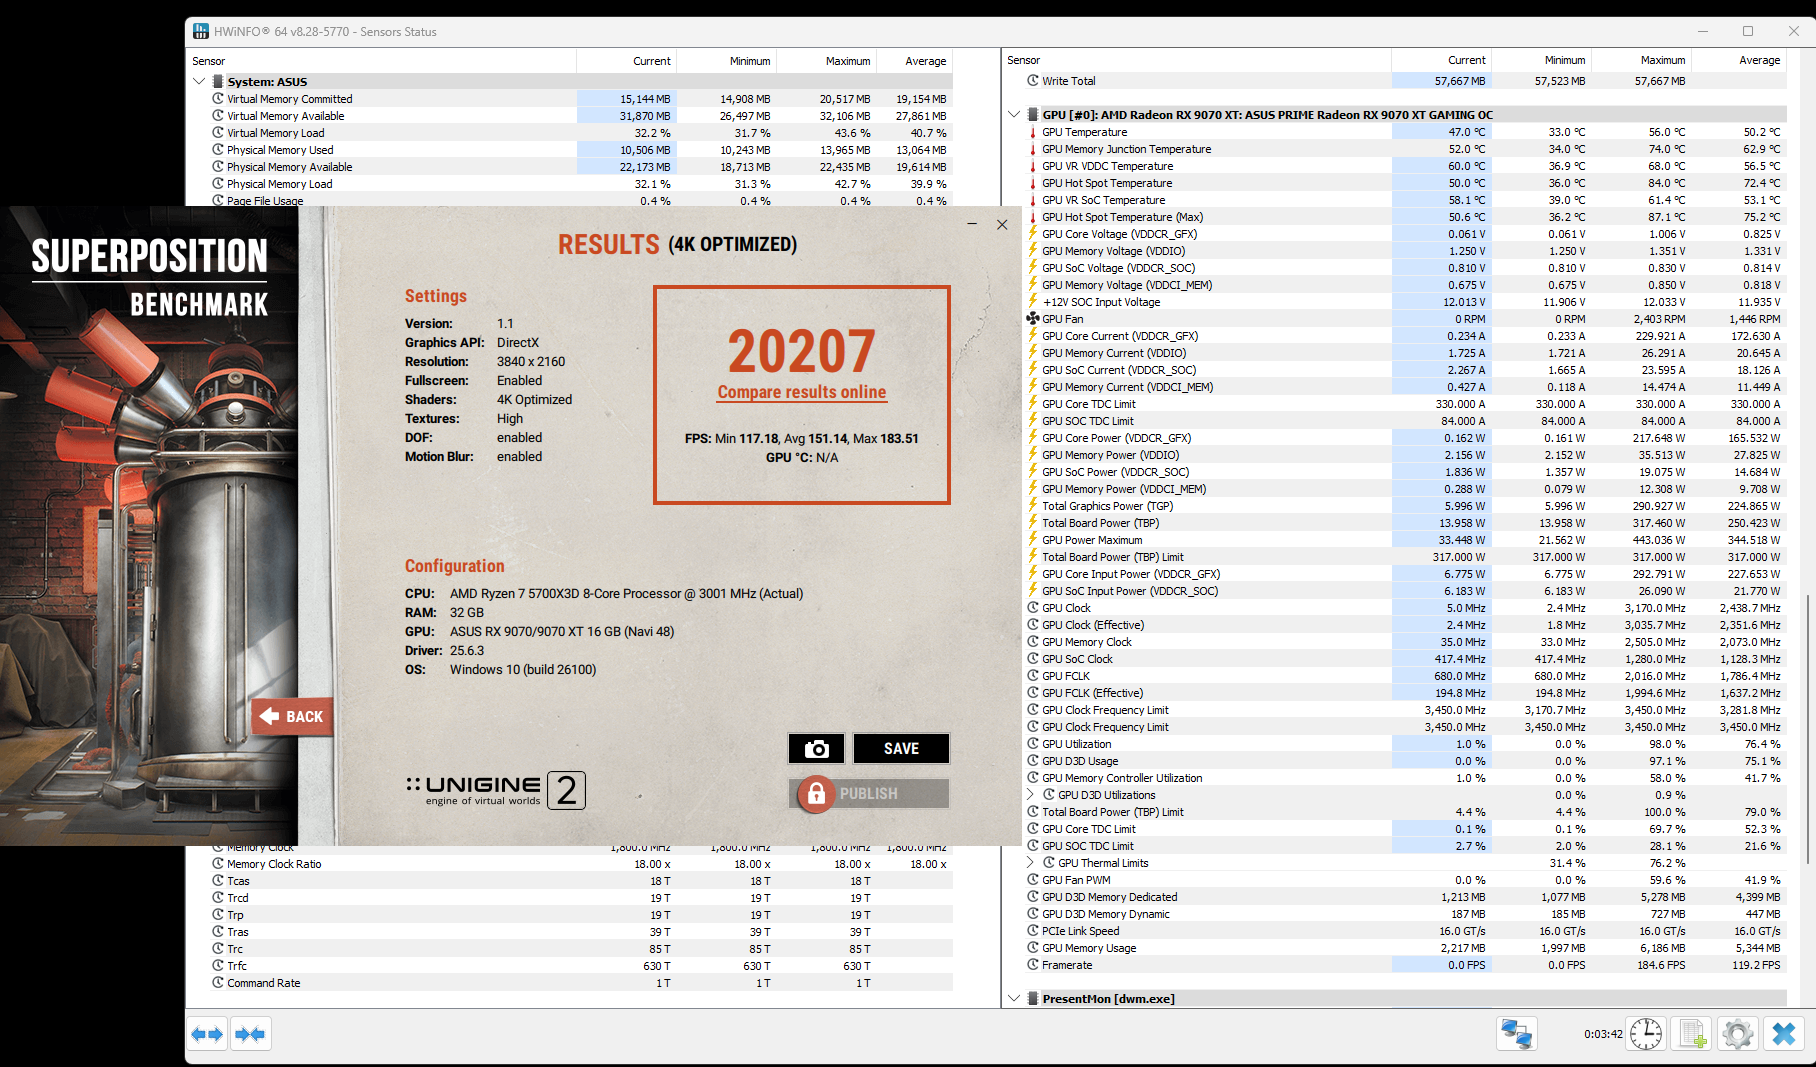The image size is (1816, 1067).
Task: Close sensors with the blue X icon
Action: point(1784,1034)
